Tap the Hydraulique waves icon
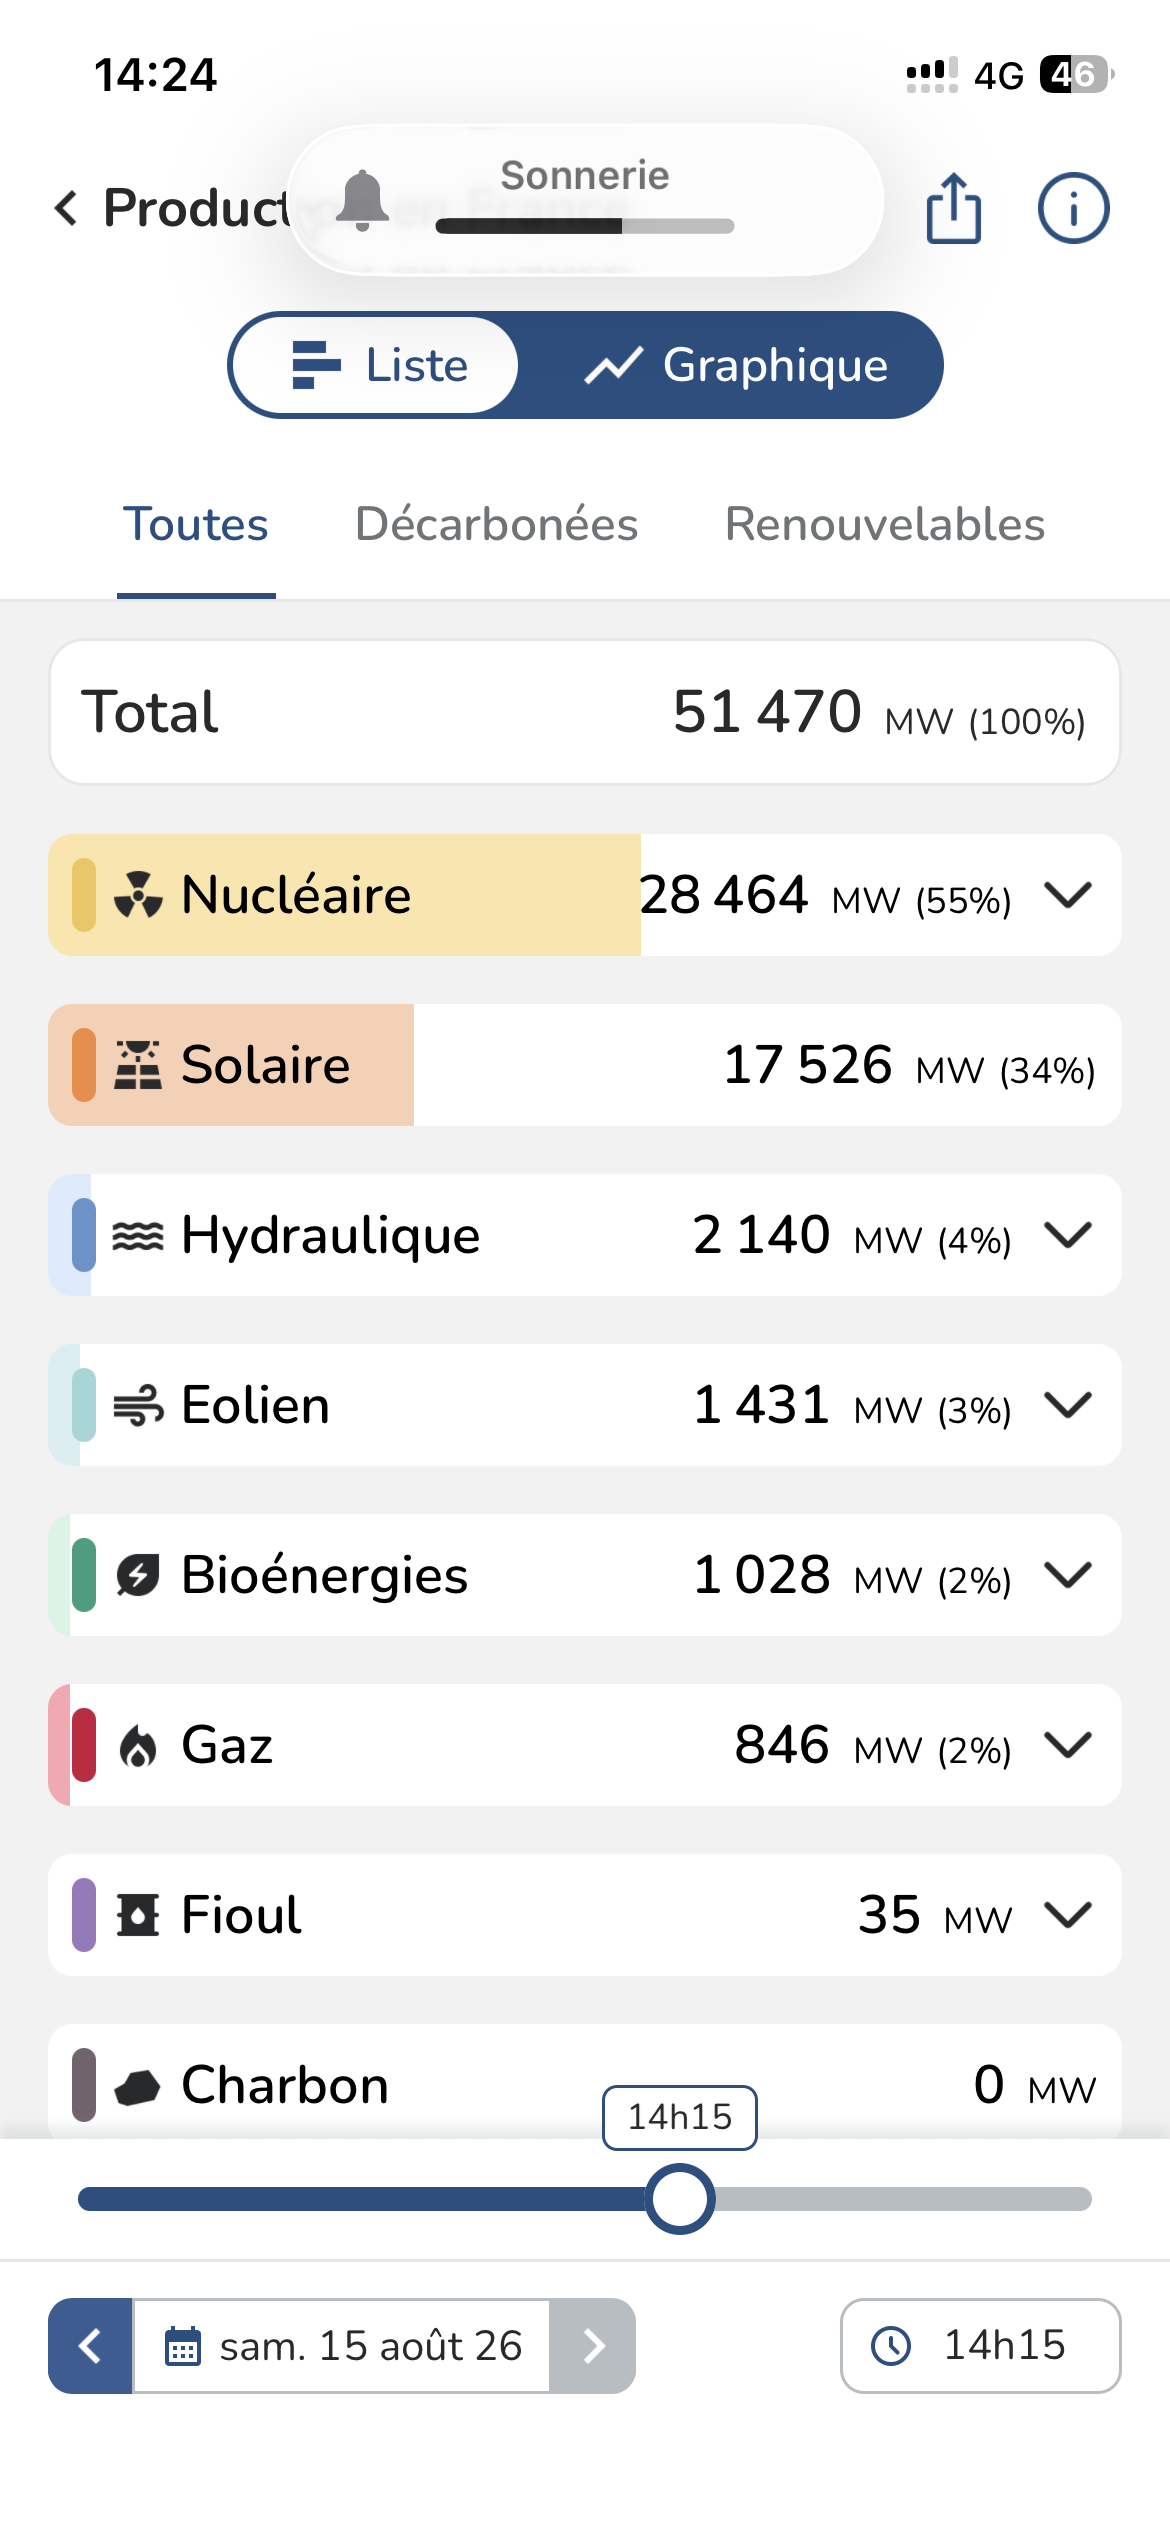 coord(138,1236)
